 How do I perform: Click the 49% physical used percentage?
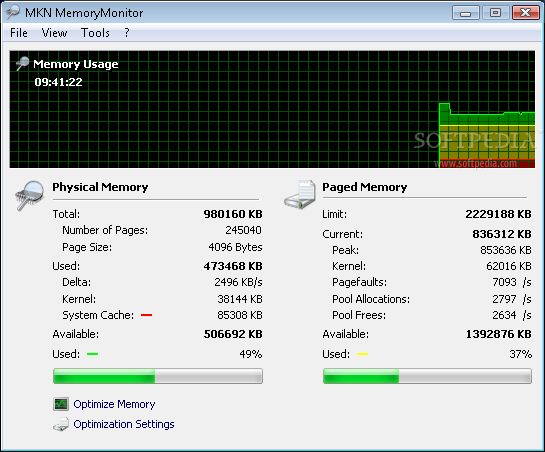251,354
